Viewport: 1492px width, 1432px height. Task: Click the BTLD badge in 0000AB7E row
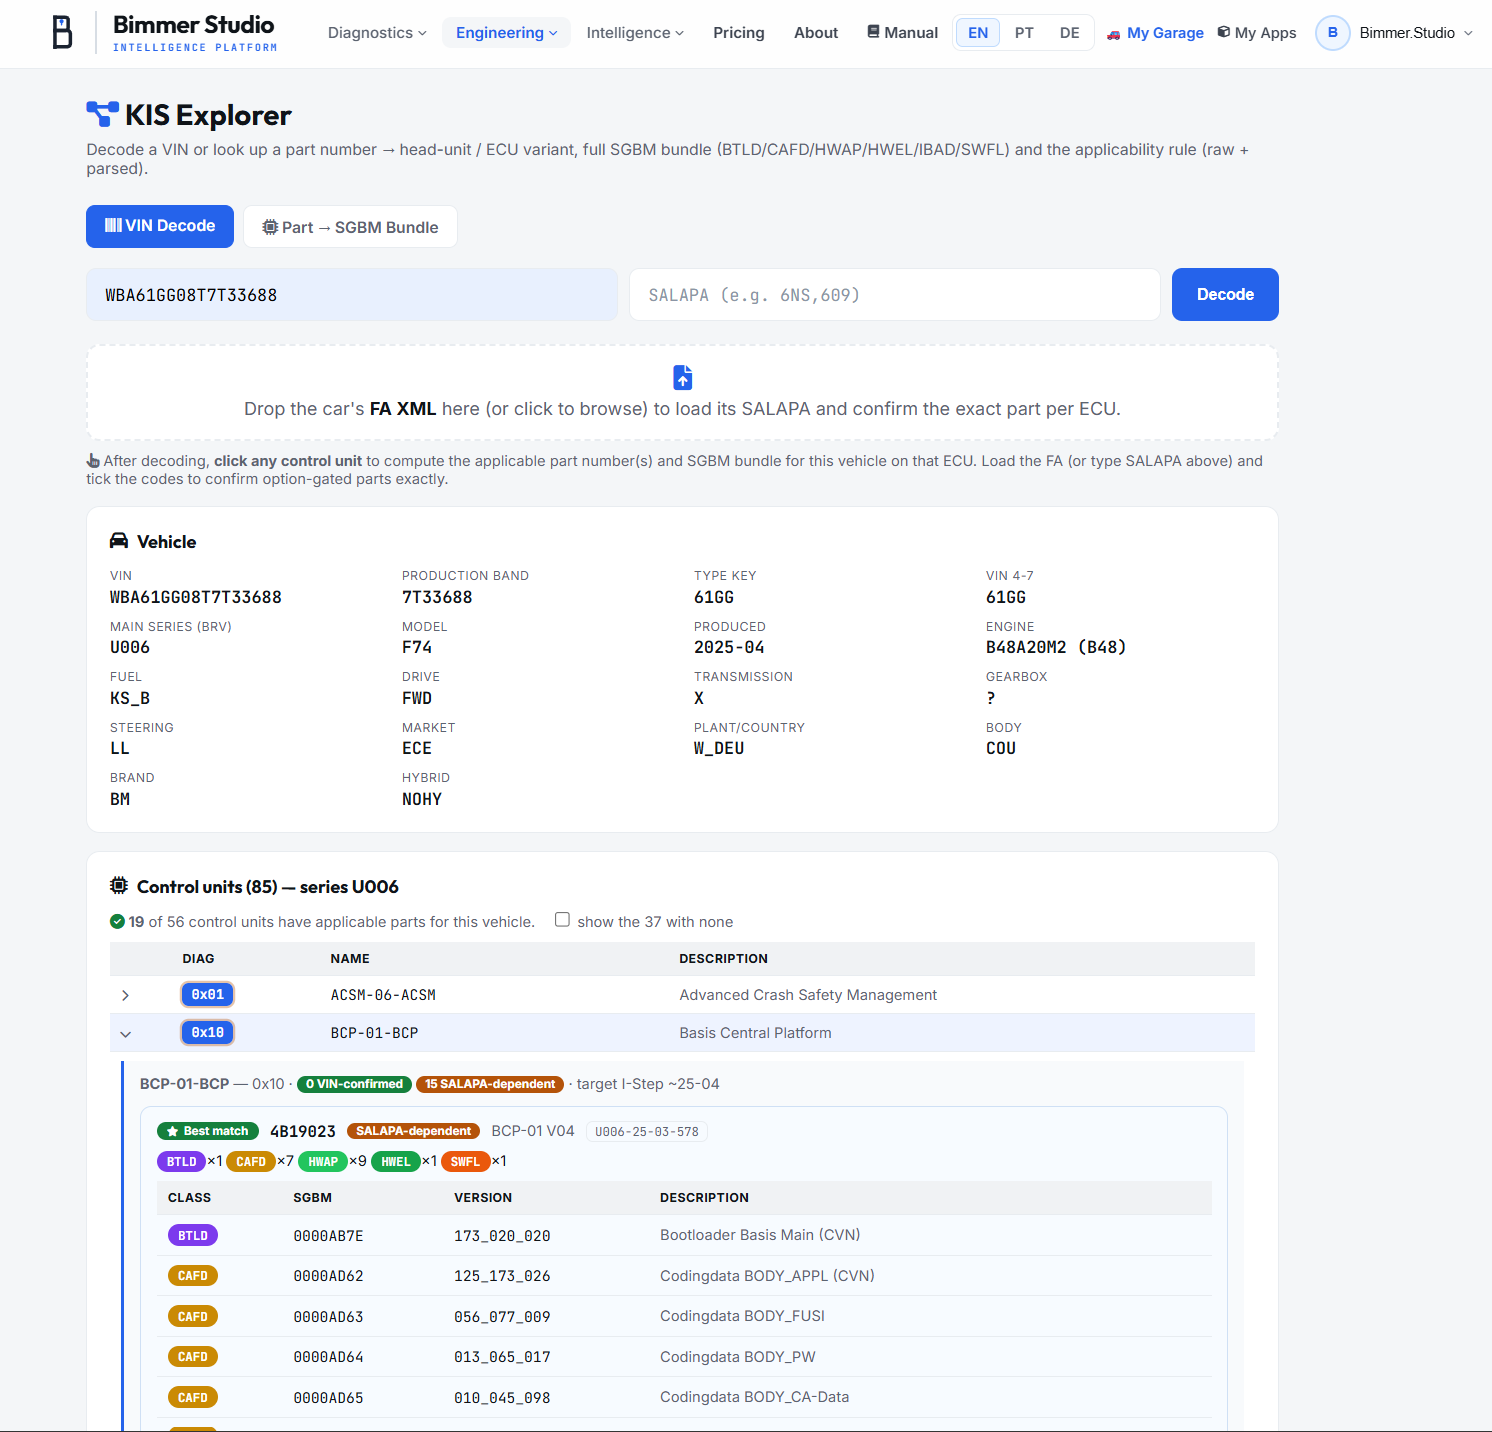pos(193,1236)
